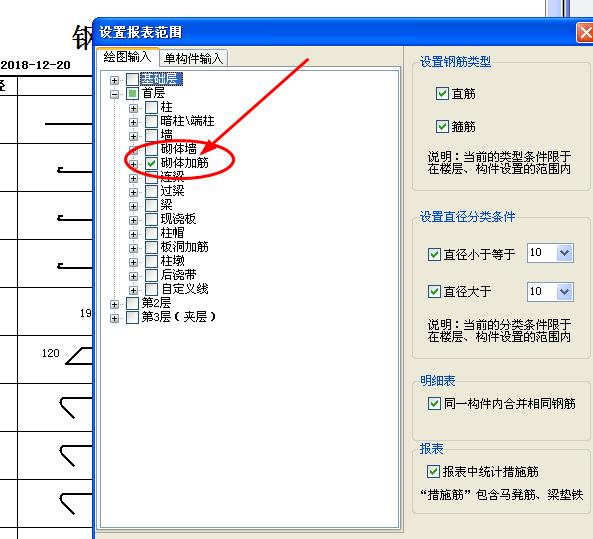This screenshot has width=593, height=539.
Task: Check the 后浇带 checkbox
Action: 151,275
